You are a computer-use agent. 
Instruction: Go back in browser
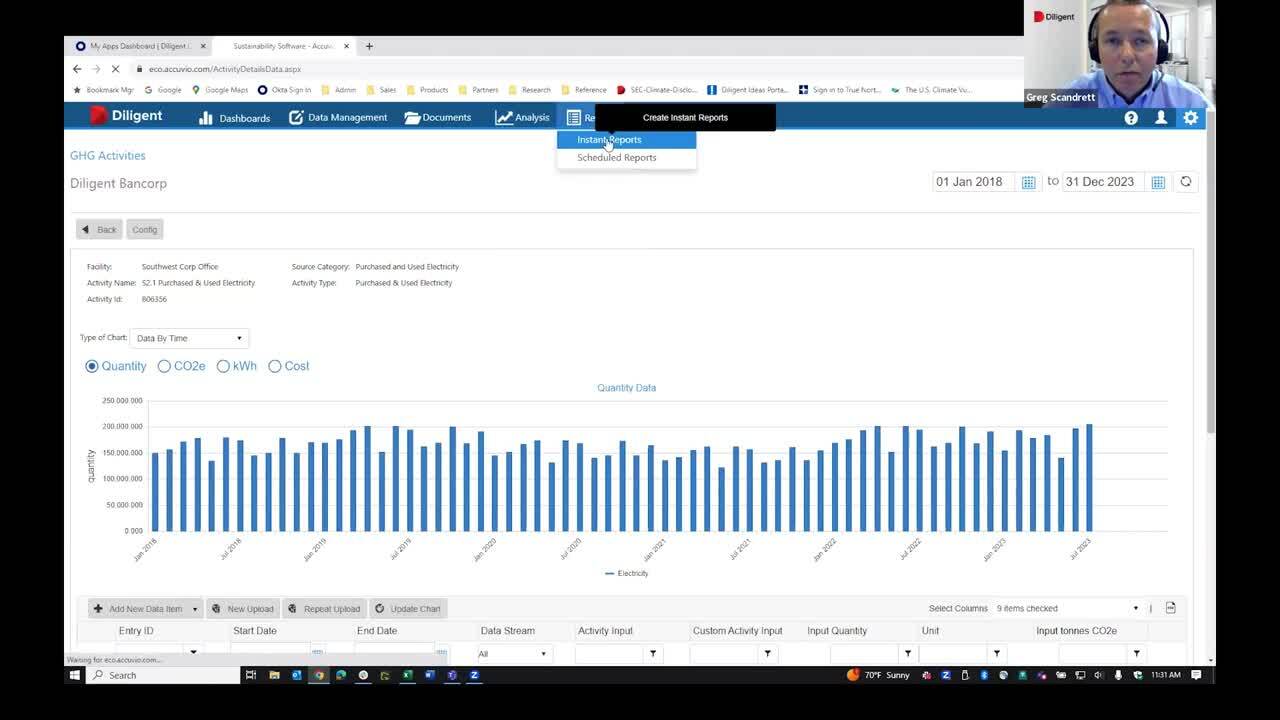pos(77,69)
